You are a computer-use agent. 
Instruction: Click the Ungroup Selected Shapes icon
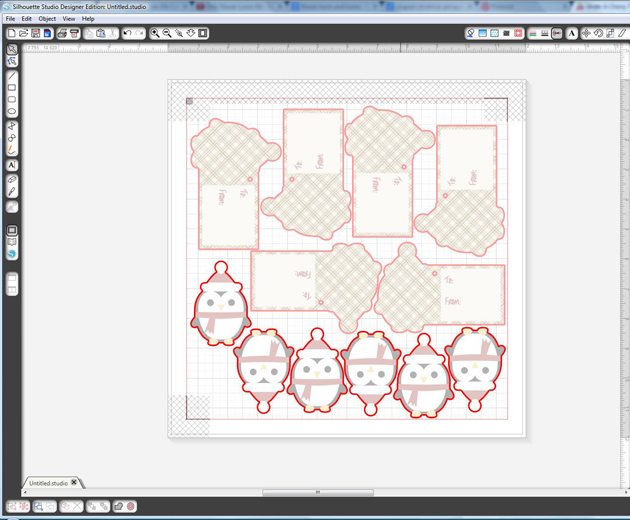click(x=24, y=506)
